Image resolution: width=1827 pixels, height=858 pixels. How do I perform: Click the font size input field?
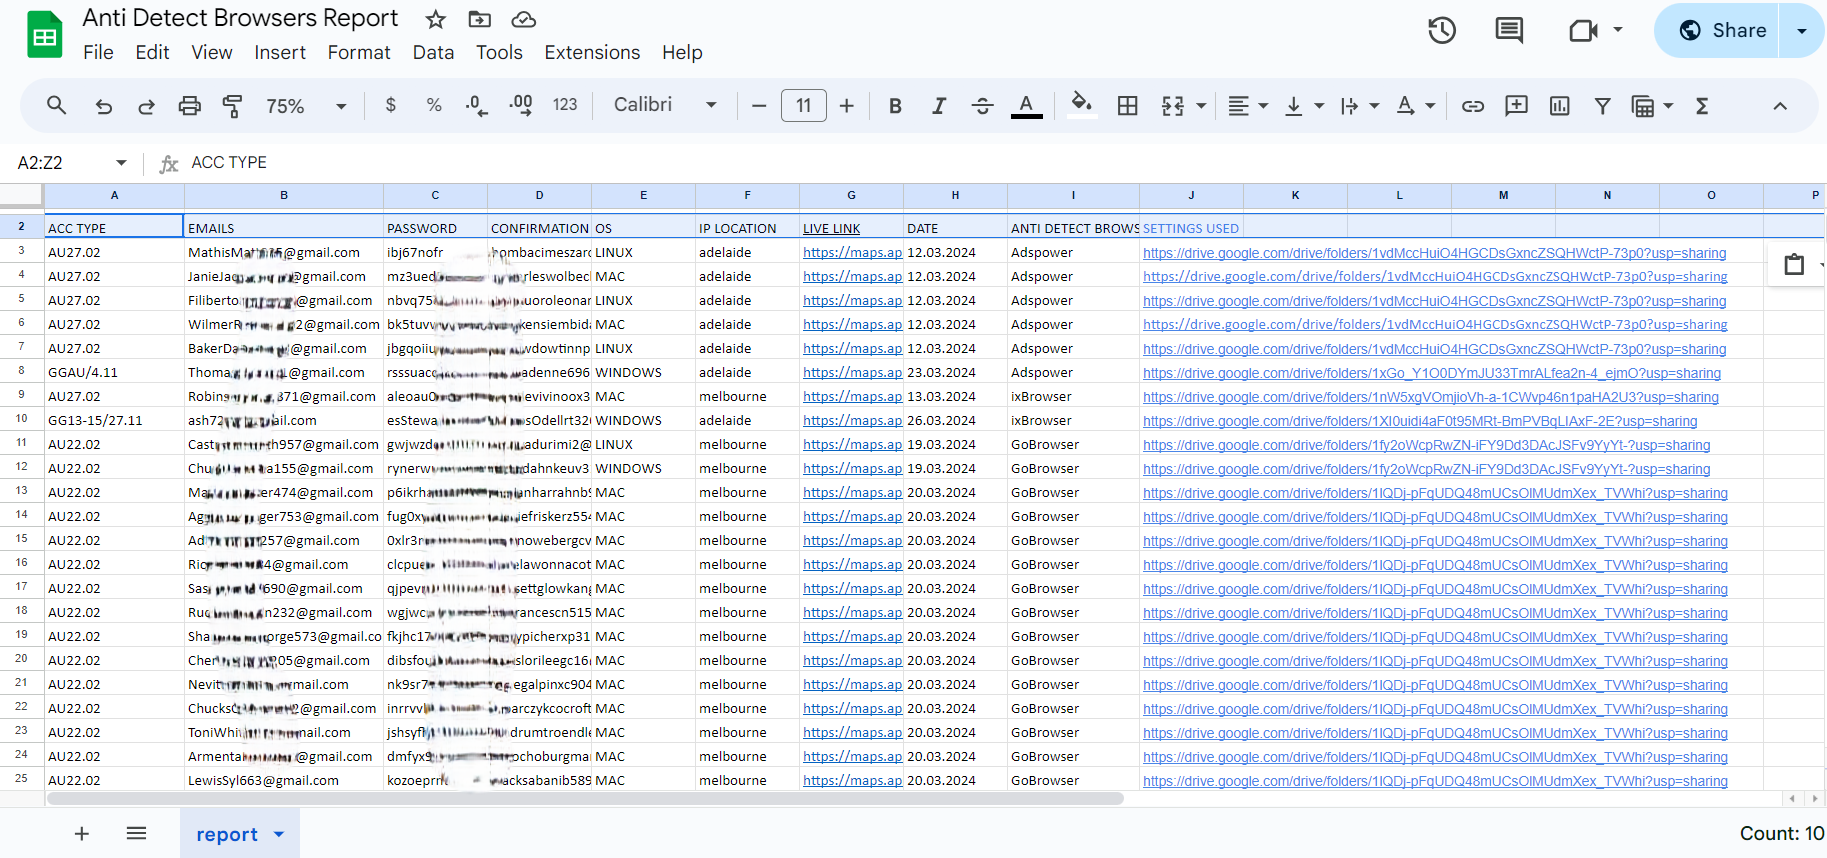803,105
